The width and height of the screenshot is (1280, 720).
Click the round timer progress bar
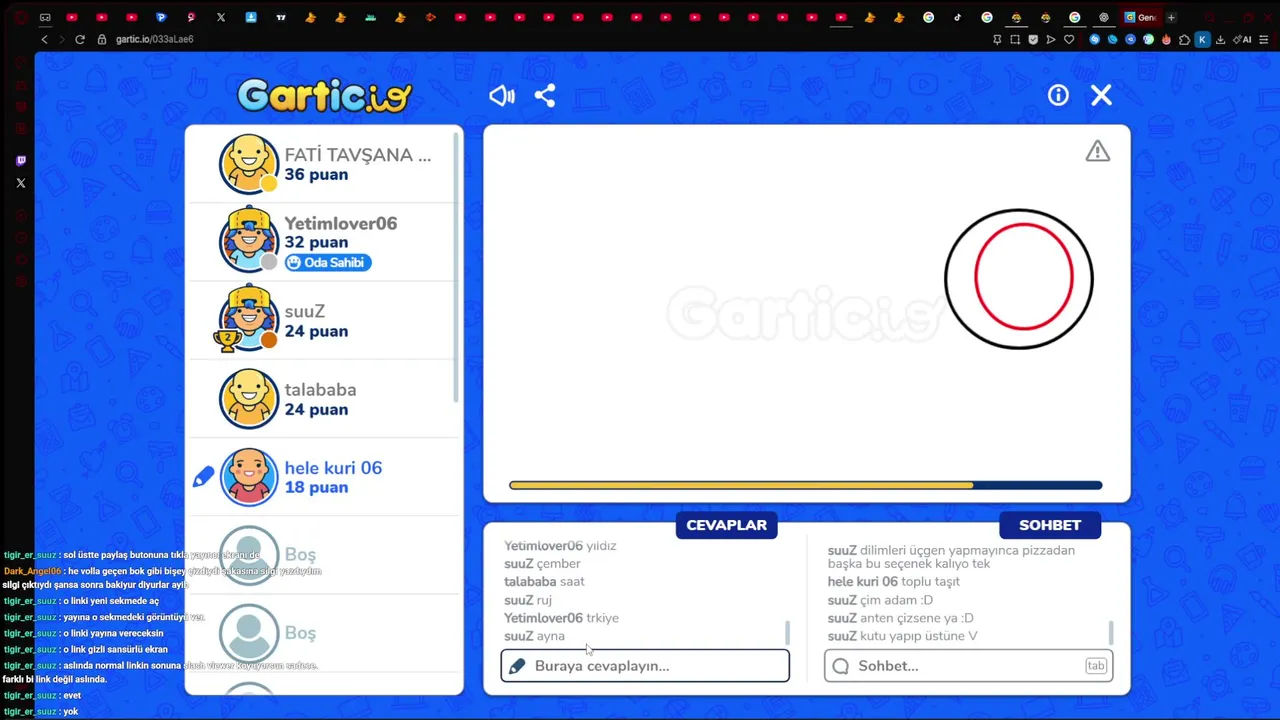coord(806,485)
